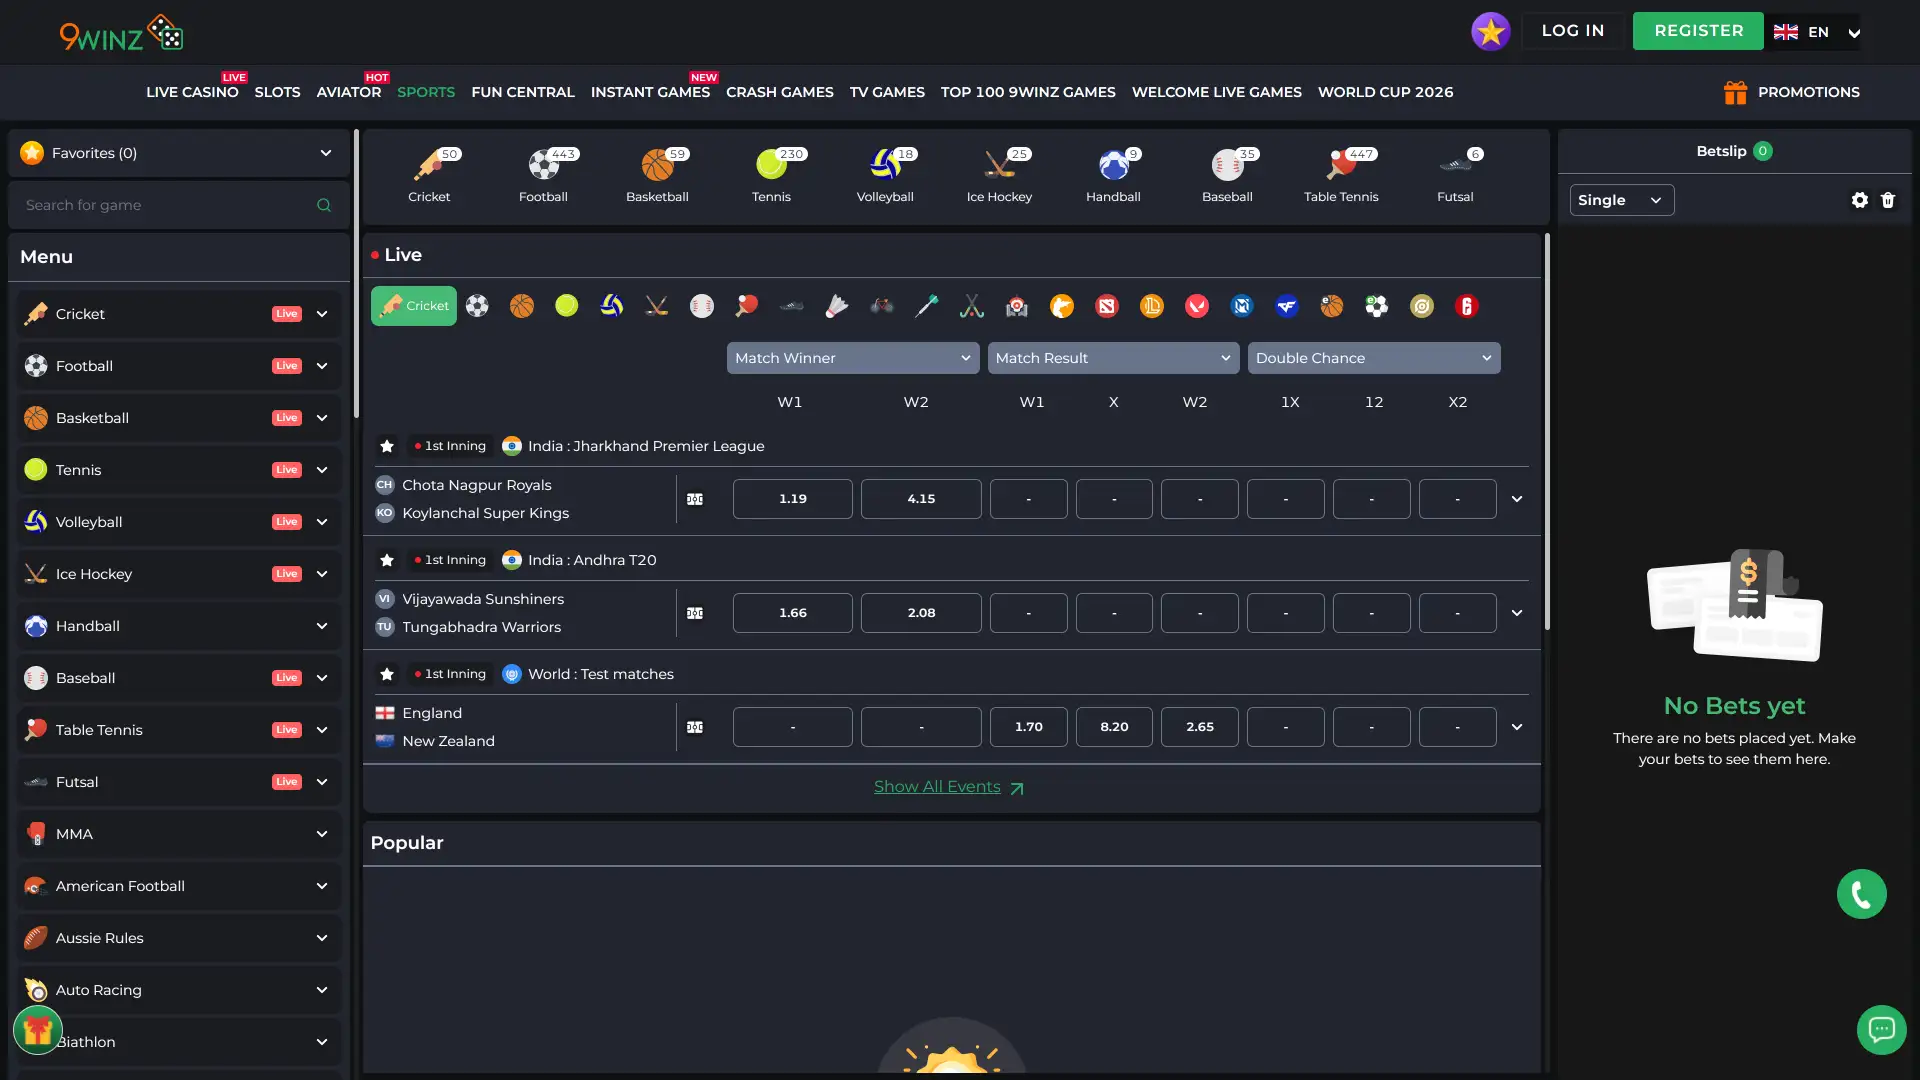Filter live events by basketball icon
This screenshot has height=1080, width=1920.
pos(522,306)
